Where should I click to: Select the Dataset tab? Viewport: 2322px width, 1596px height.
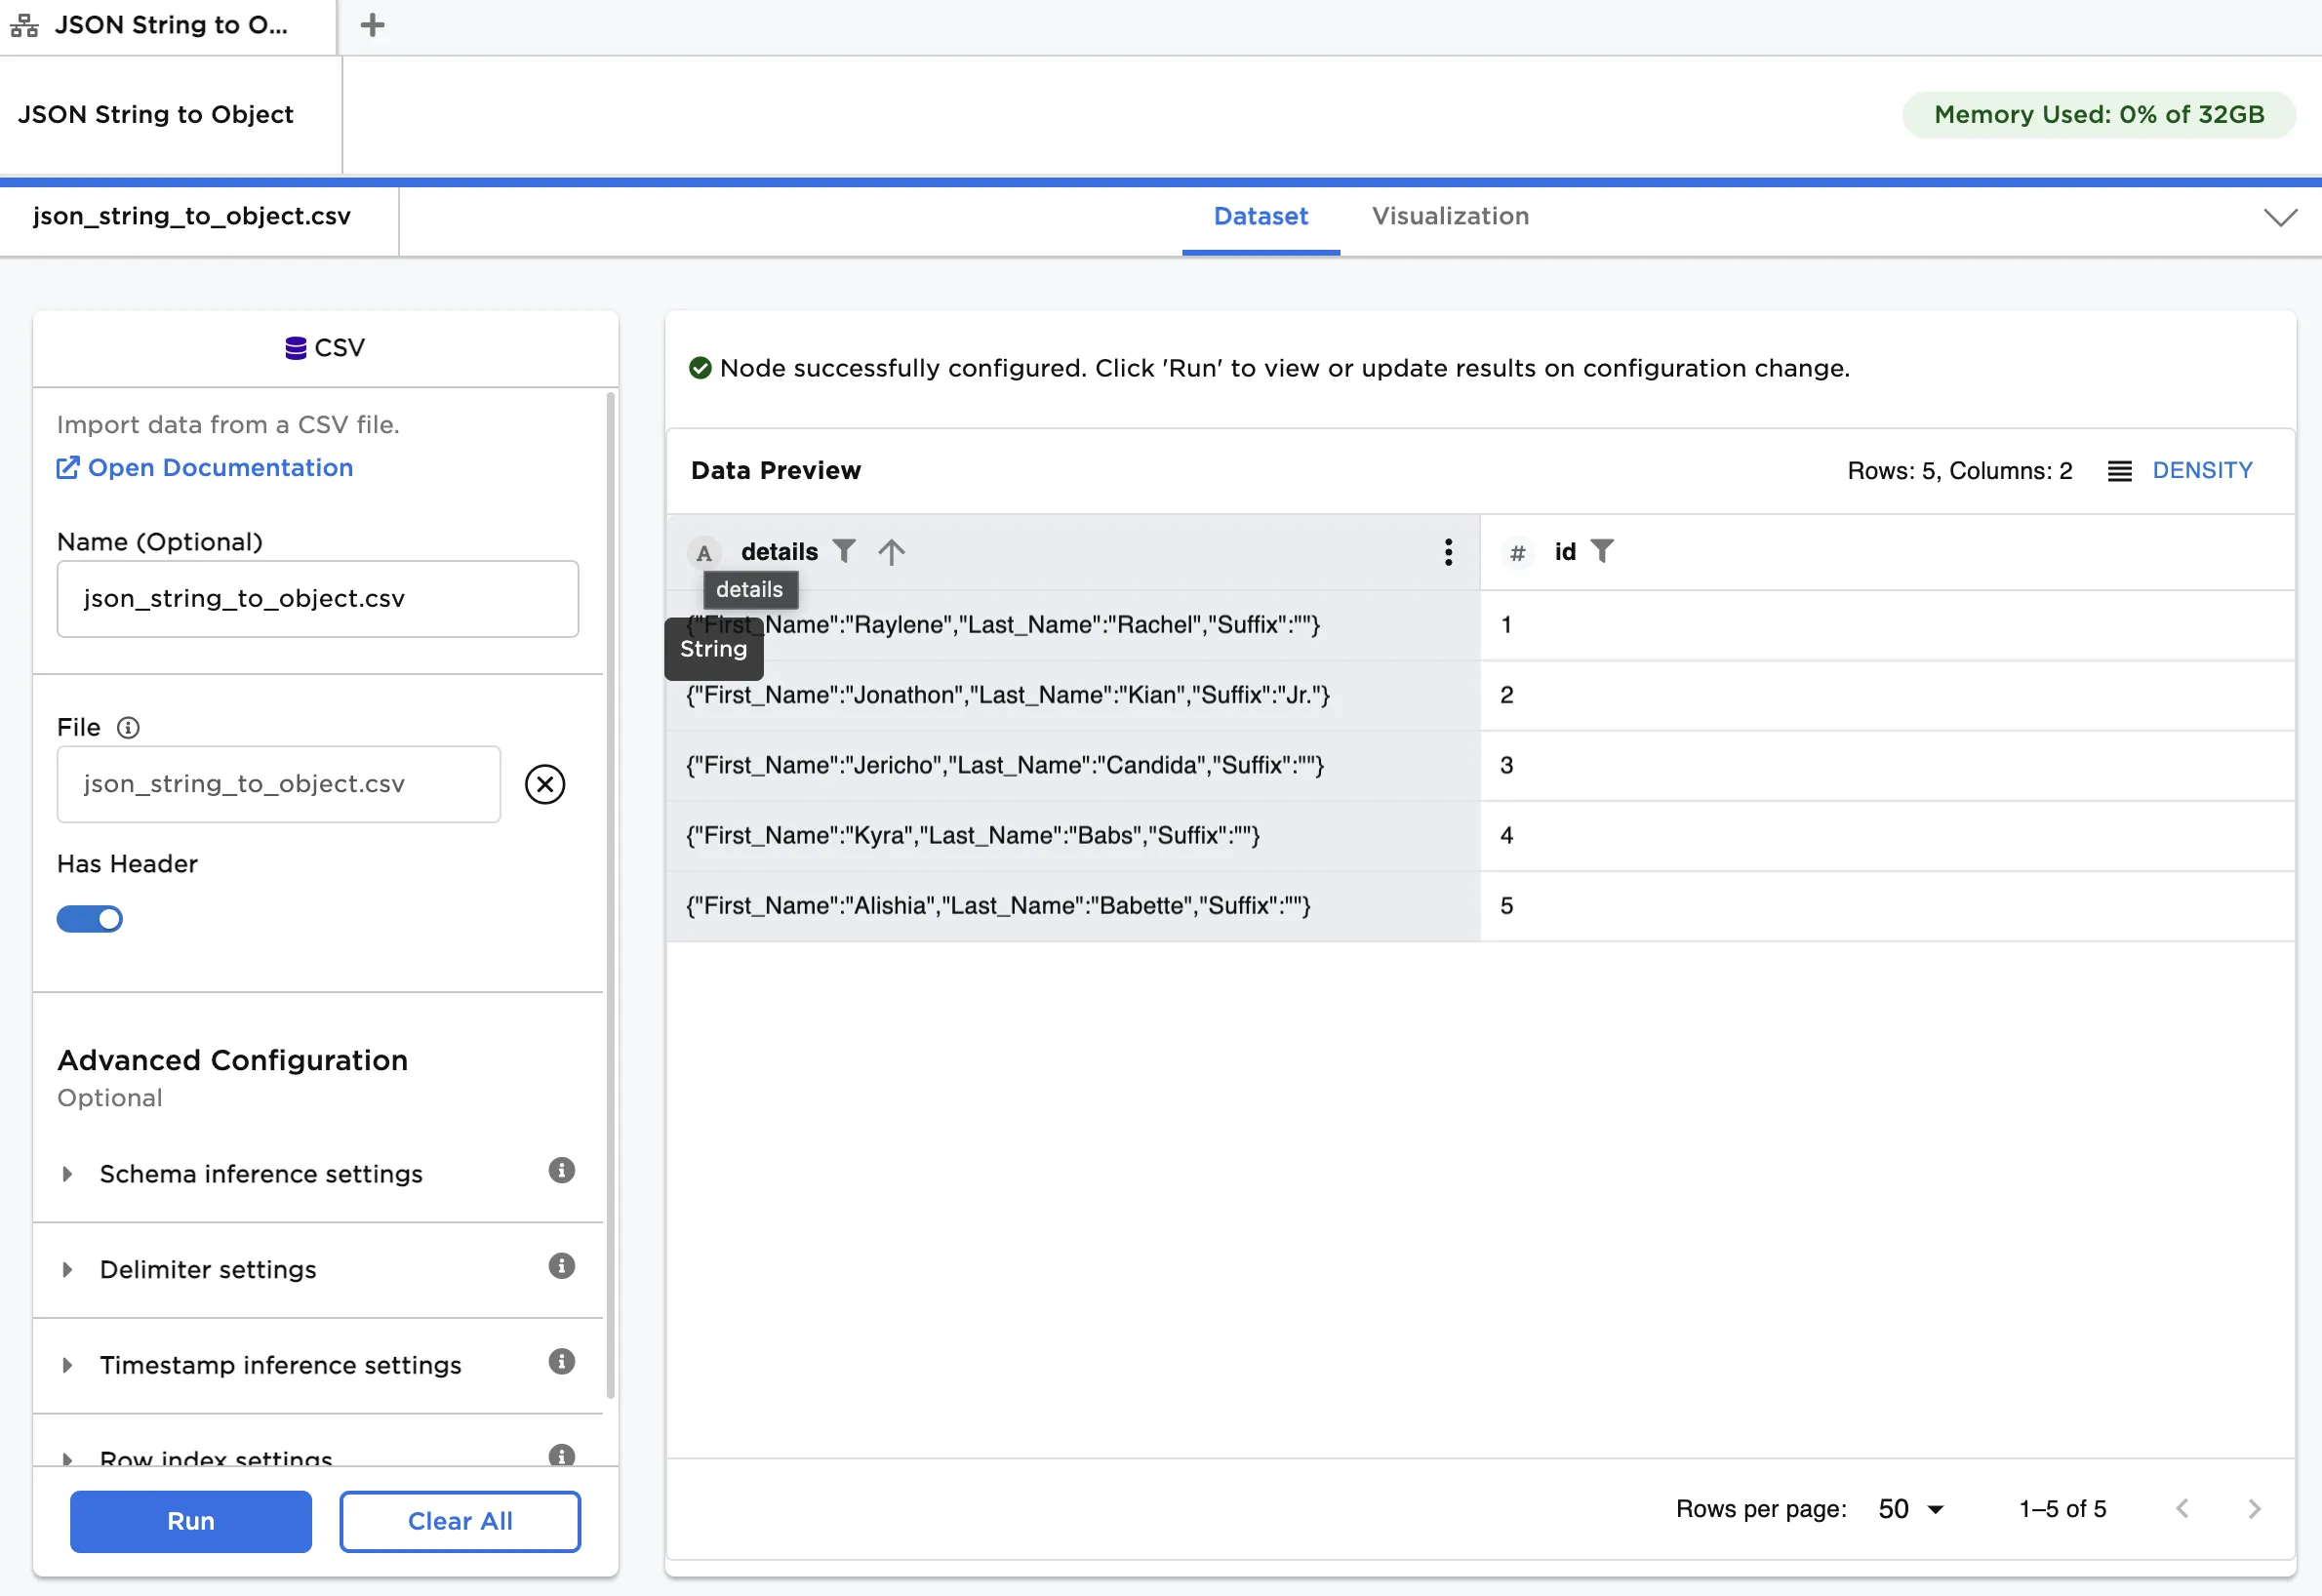coord(1260,217)
